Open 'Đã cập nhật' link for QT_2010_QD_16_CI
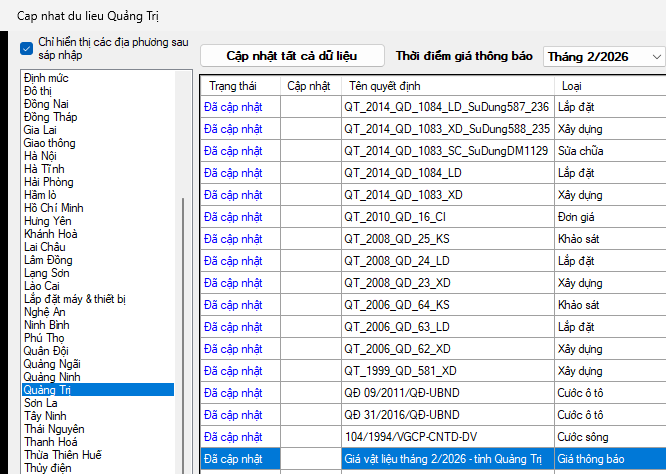 [232, 216]
